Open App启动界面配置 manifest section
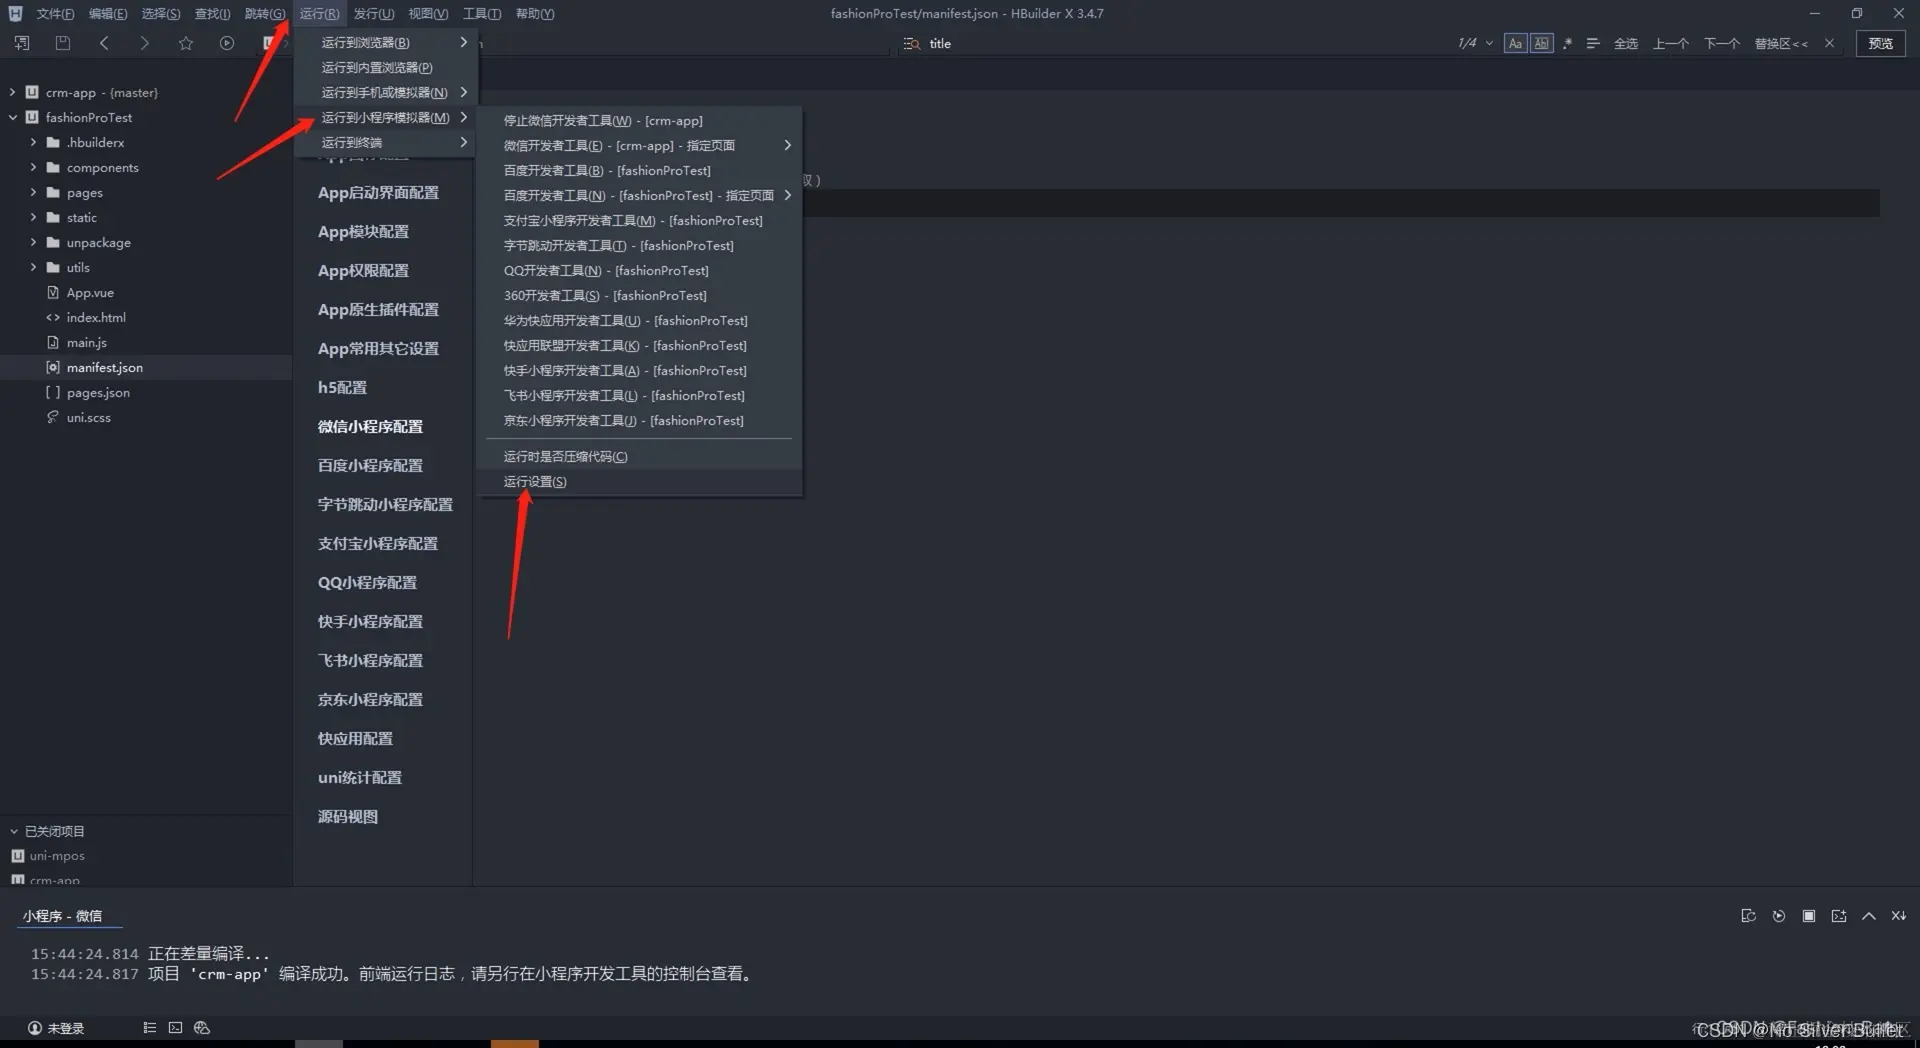The height and width of the screenshot is (1048, 1920). pos(378,192)
